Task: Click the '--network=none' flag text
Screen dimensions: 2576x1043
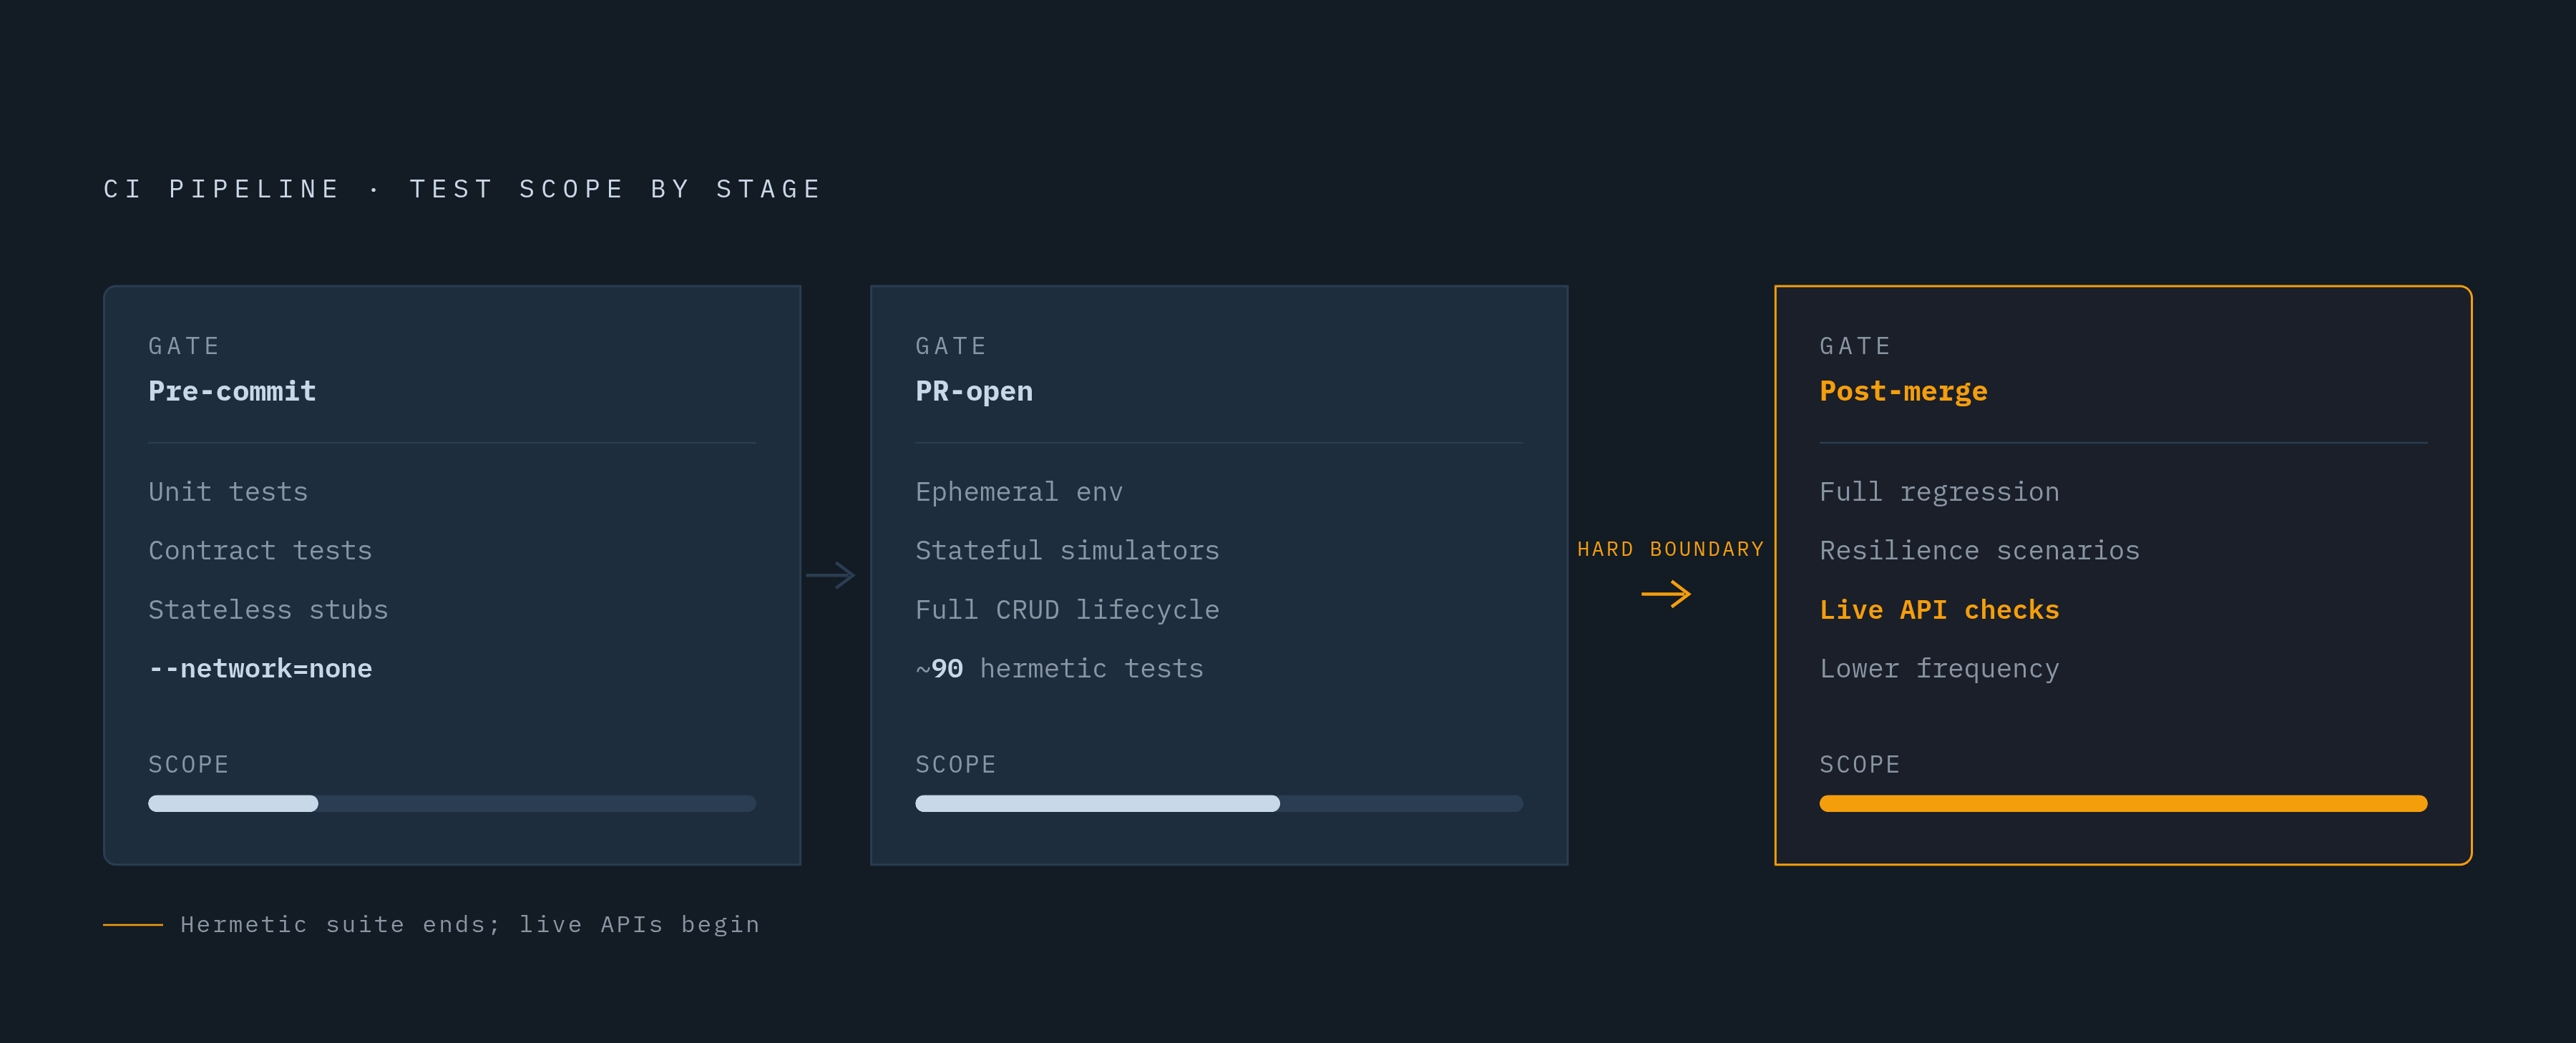Action: click(260, 669)
